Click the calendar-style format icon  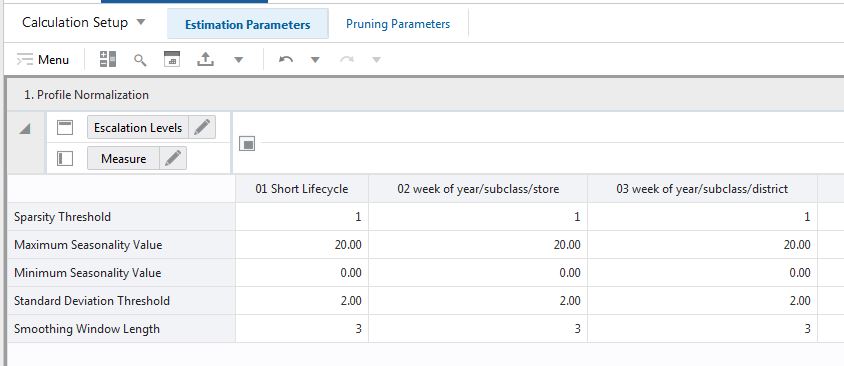click(x=172, y=59)
